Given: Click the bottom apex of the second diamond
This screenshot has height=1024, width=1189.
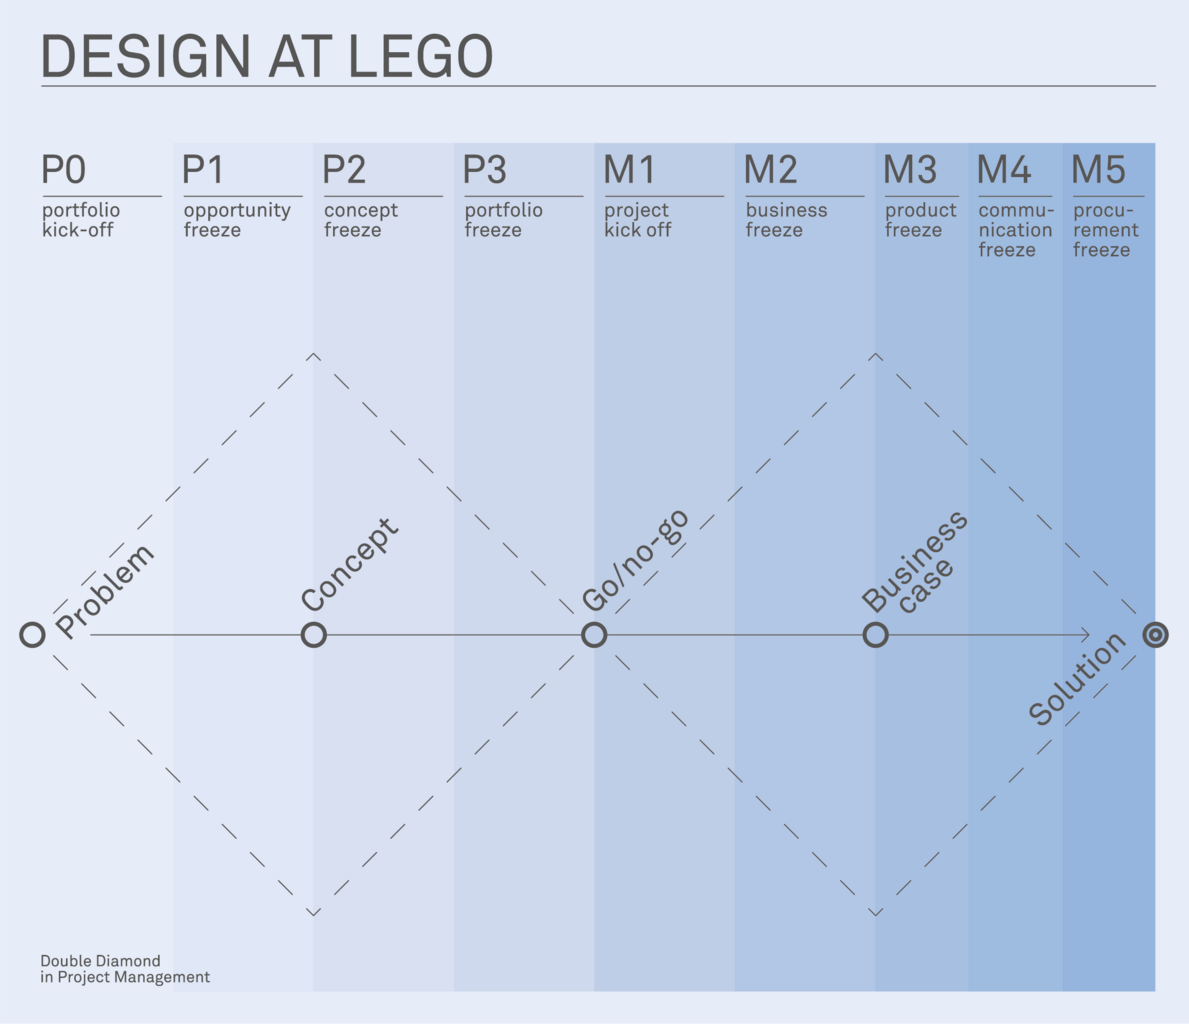Looking at the screenshot, I should 875,912.
